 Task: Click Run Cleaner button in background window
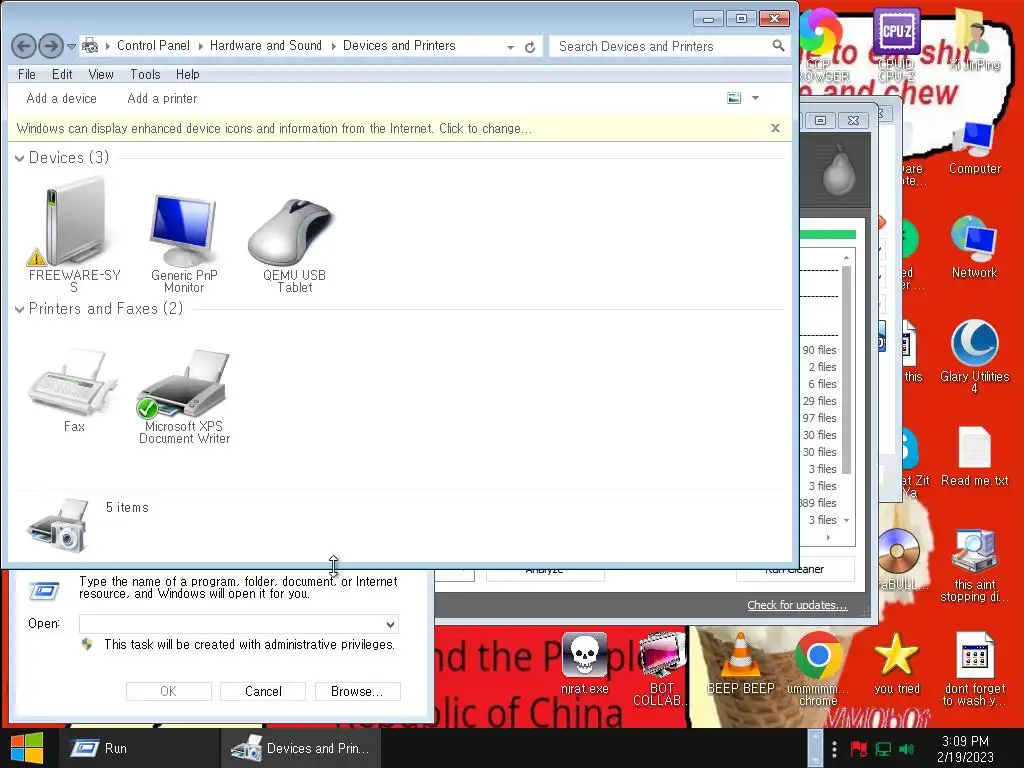[x=795, y=573]
